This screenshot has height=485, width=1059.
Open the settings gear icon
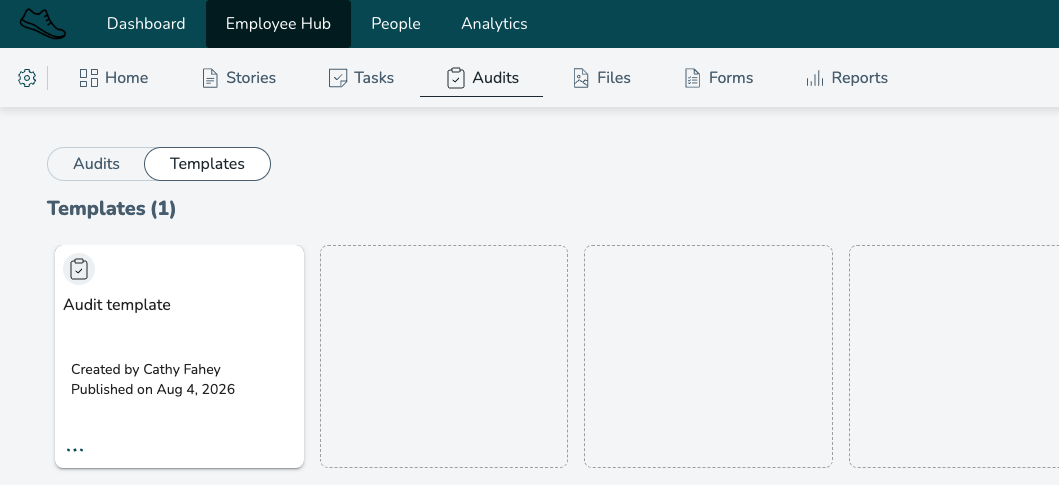[26, 78]
